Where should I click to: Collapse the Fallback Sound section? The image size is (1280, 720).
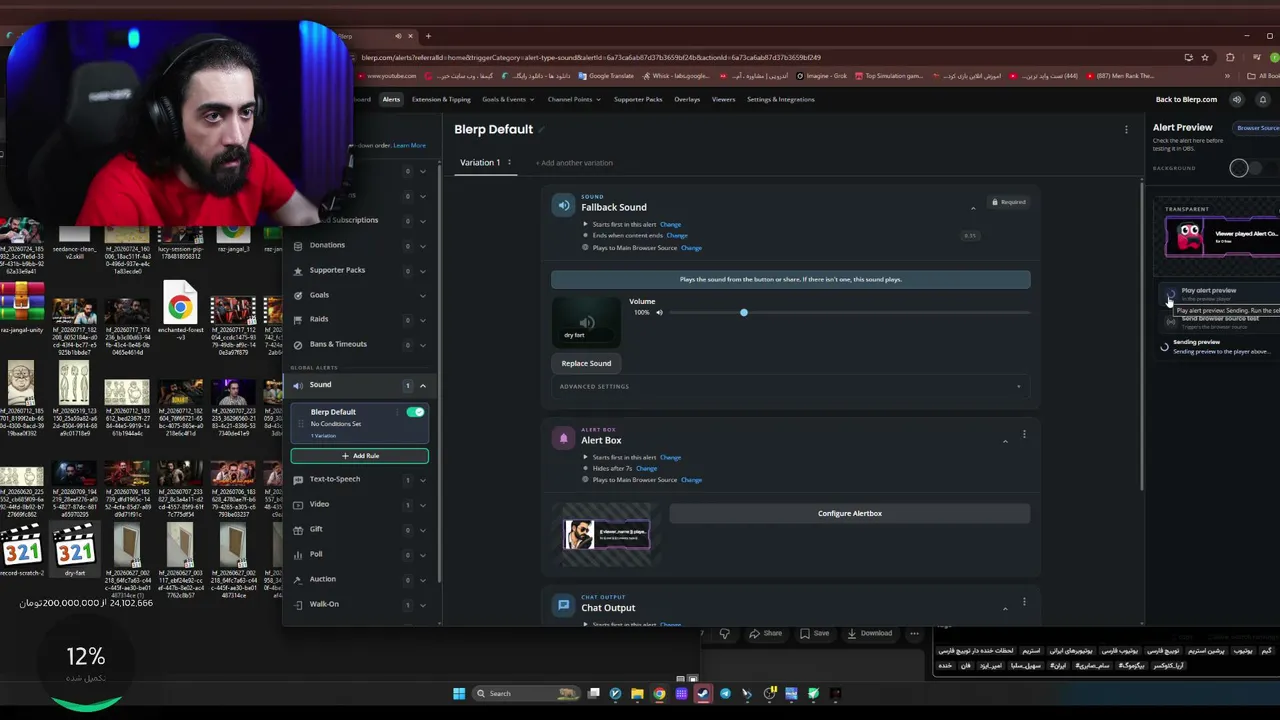click(x=973, y=207)
